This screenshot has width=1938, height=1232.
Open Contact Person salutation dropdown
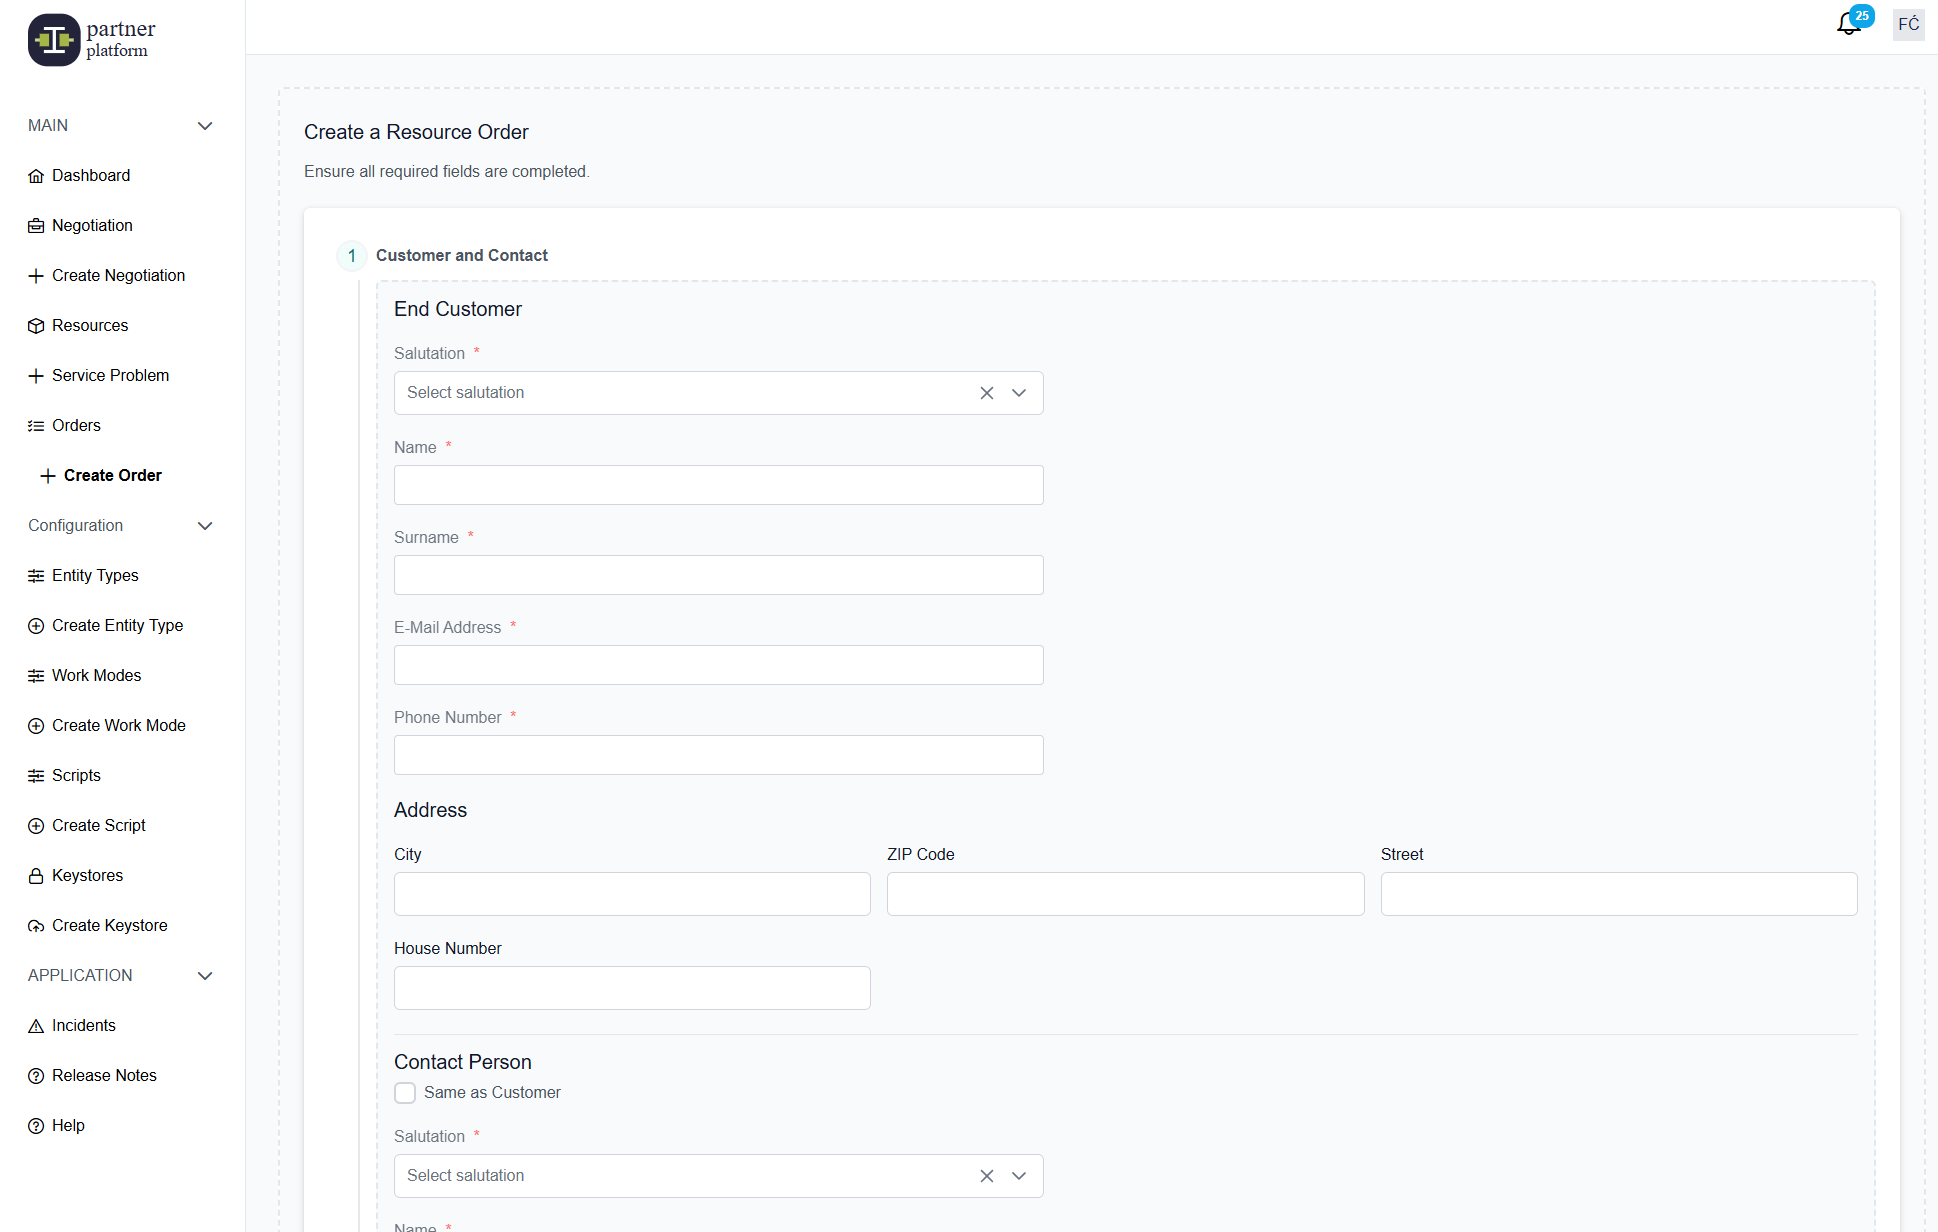tap(1019, 1176)
